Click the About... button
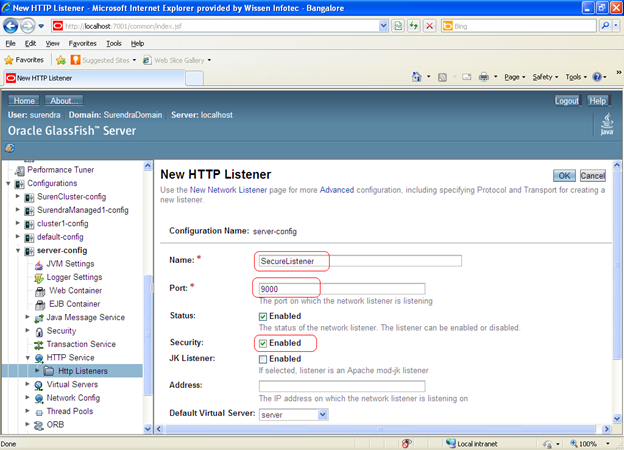This screenshot has width=624, height=450. coord(64,101)
